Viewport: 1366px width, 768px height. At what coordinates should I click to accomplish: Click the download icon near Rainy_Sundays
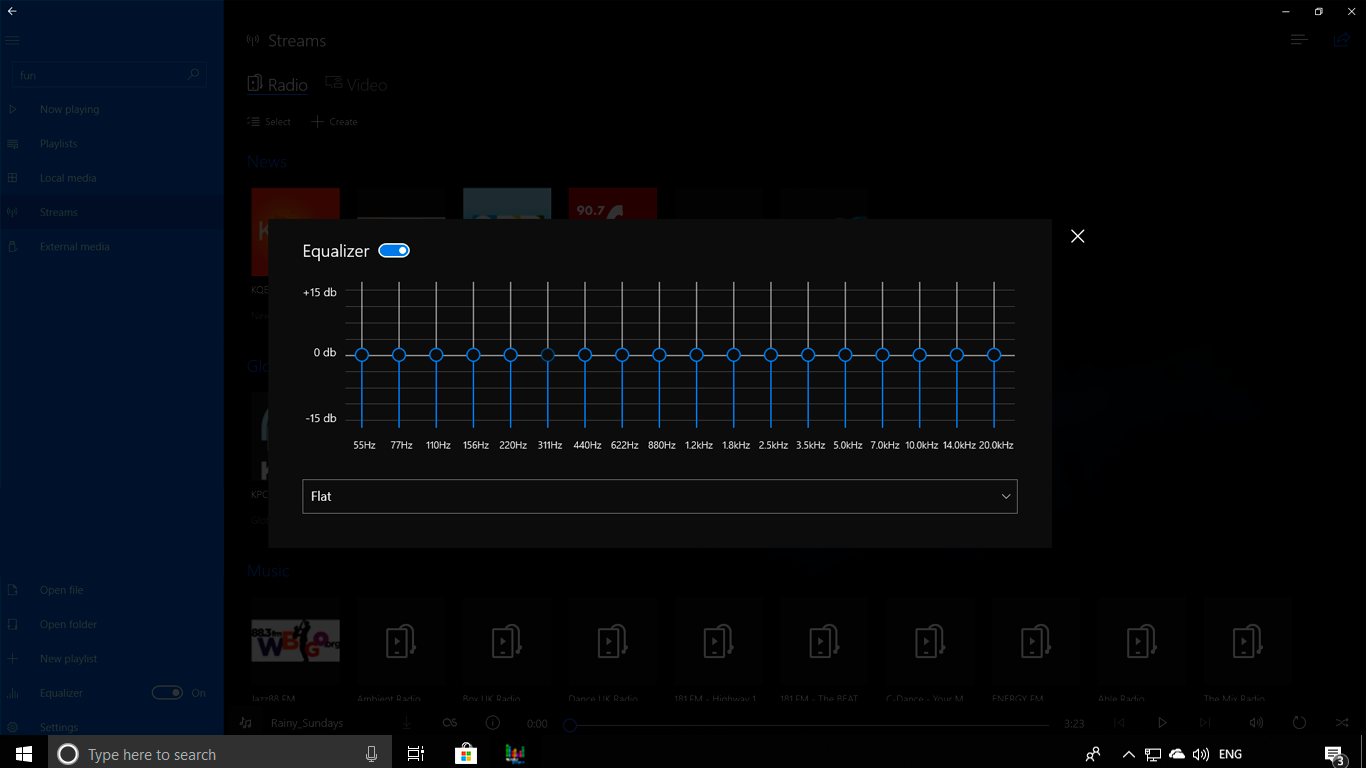click(x=406, y=722)
